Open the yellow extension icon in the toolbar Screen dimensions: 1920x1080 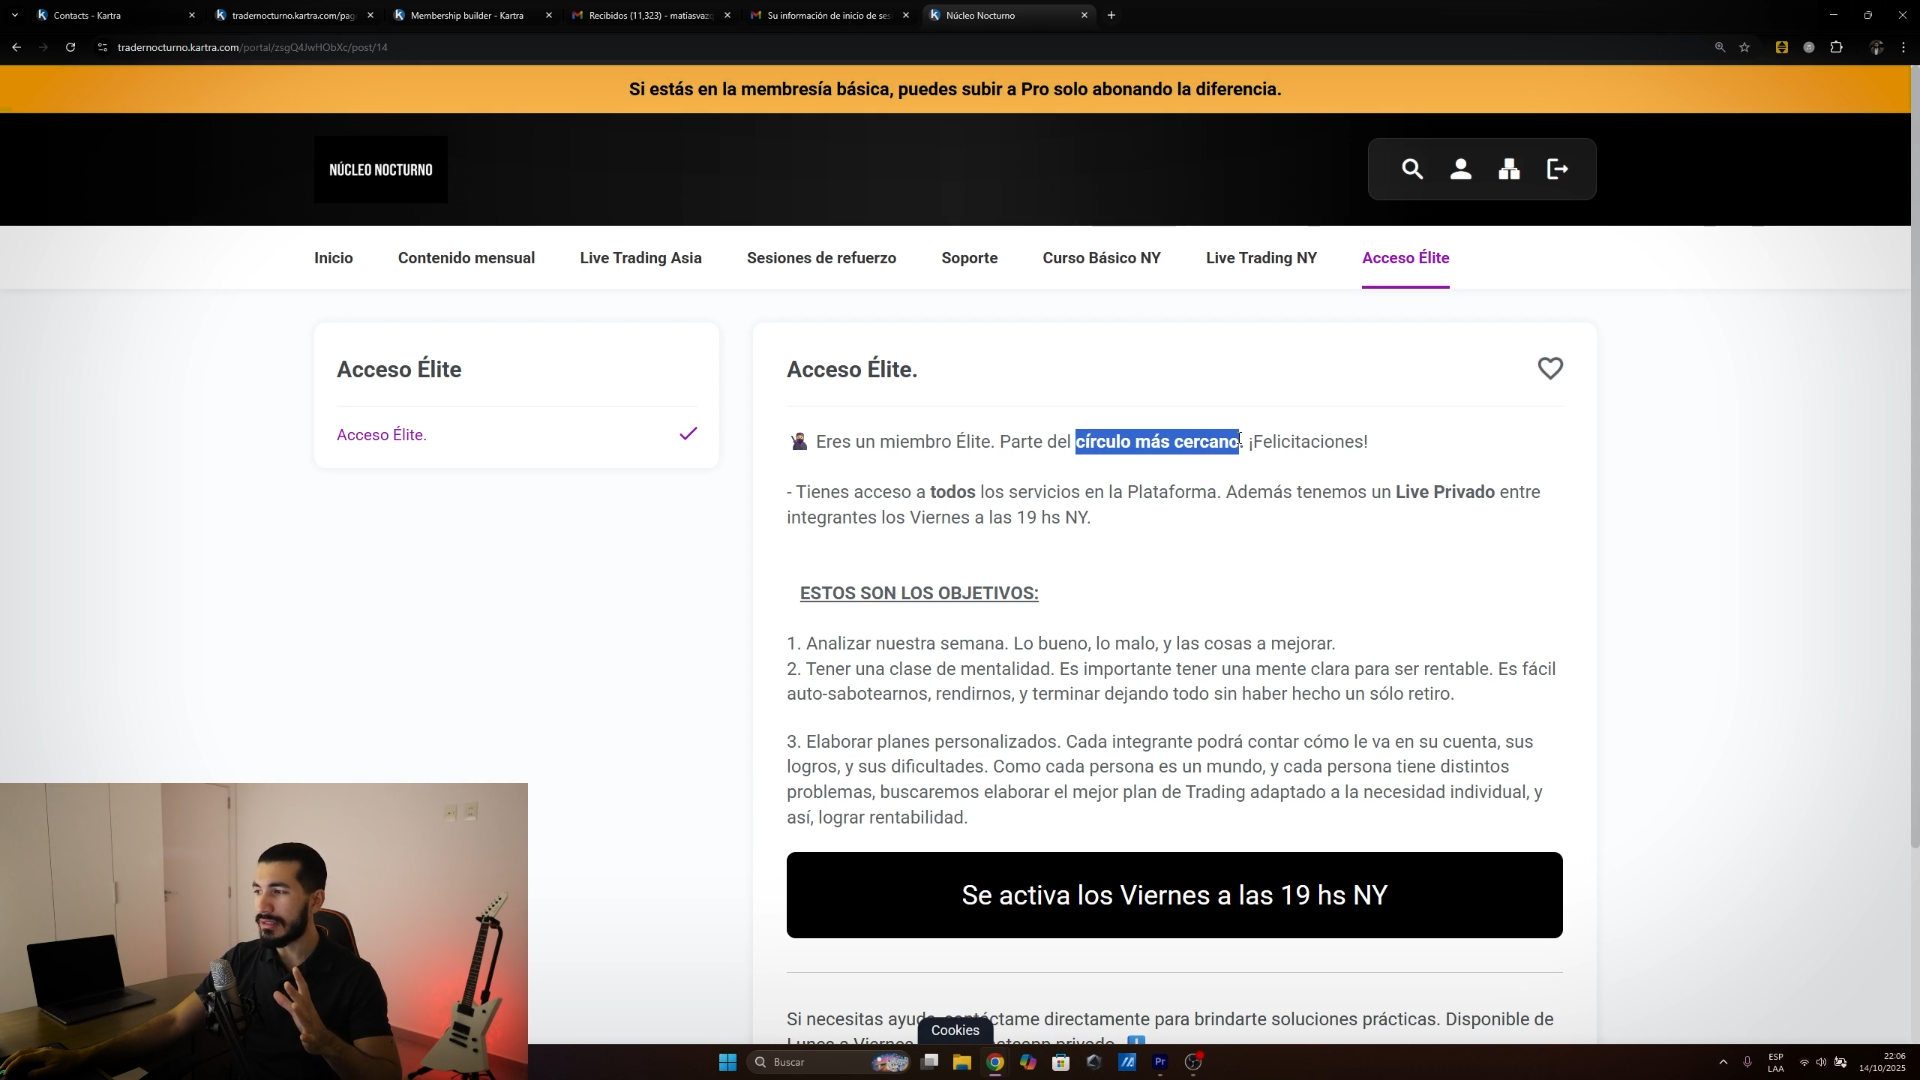coord(1782,47)
